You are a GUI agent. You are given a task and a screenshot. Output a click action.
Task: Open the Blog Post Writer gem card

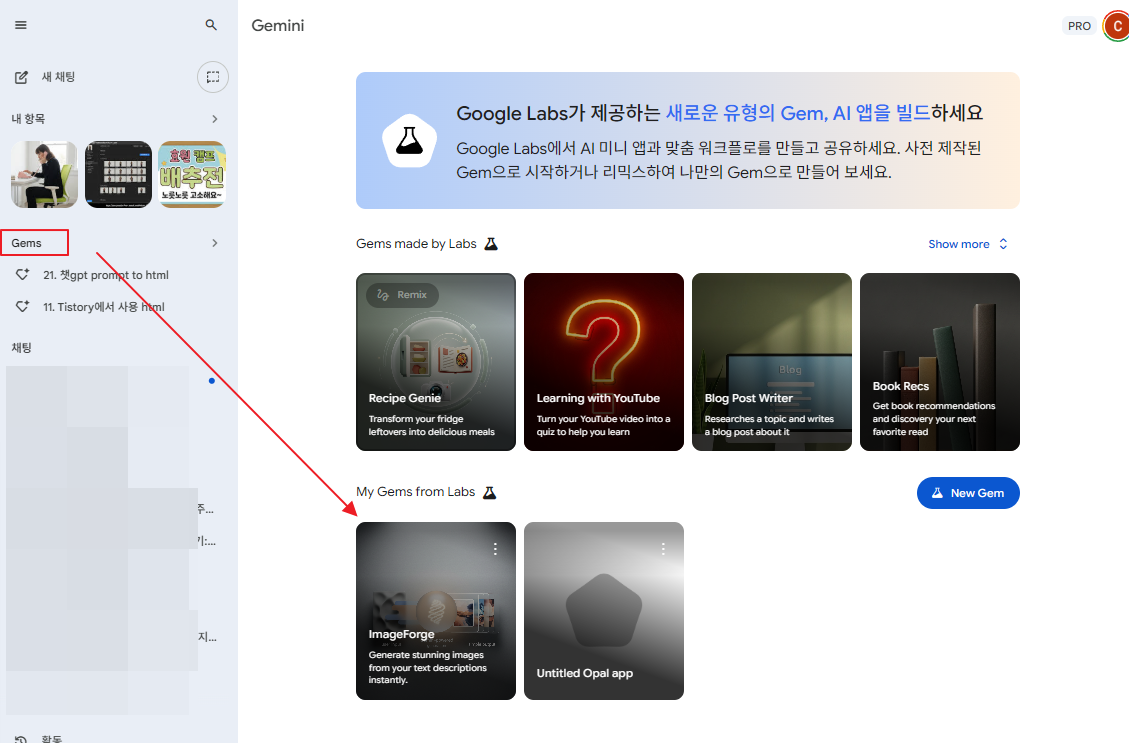772,362
